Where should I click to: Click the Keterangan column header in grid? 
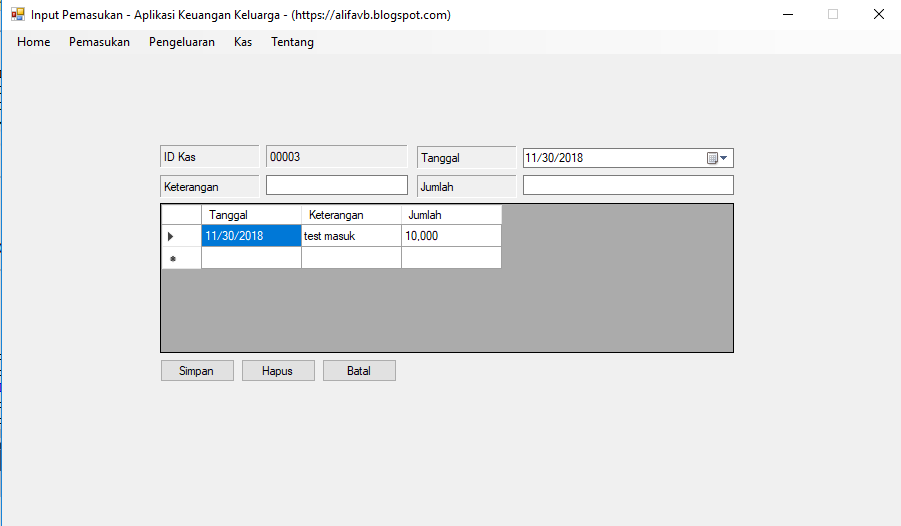coord(351,215)
